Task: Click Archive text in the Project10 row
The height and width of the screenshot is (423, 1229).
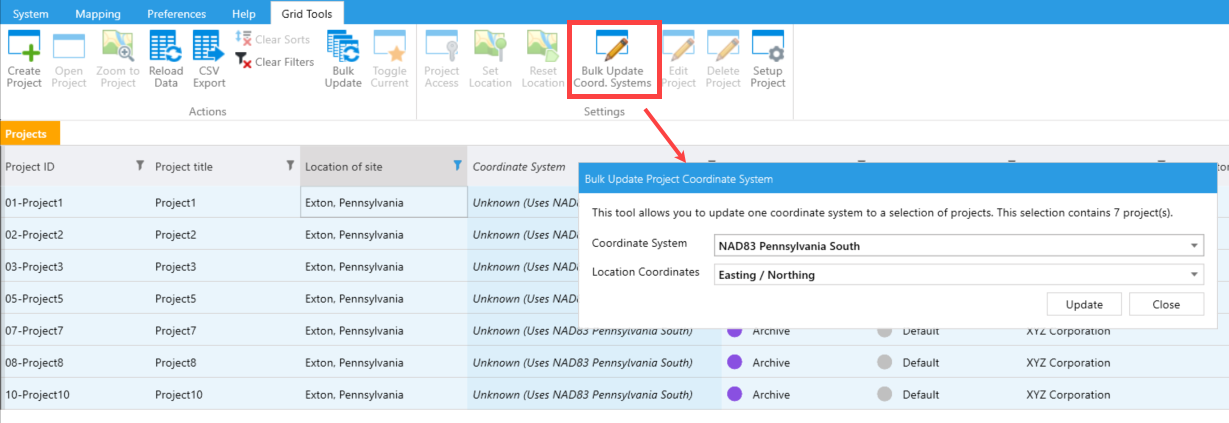Action: click(771, 394)
